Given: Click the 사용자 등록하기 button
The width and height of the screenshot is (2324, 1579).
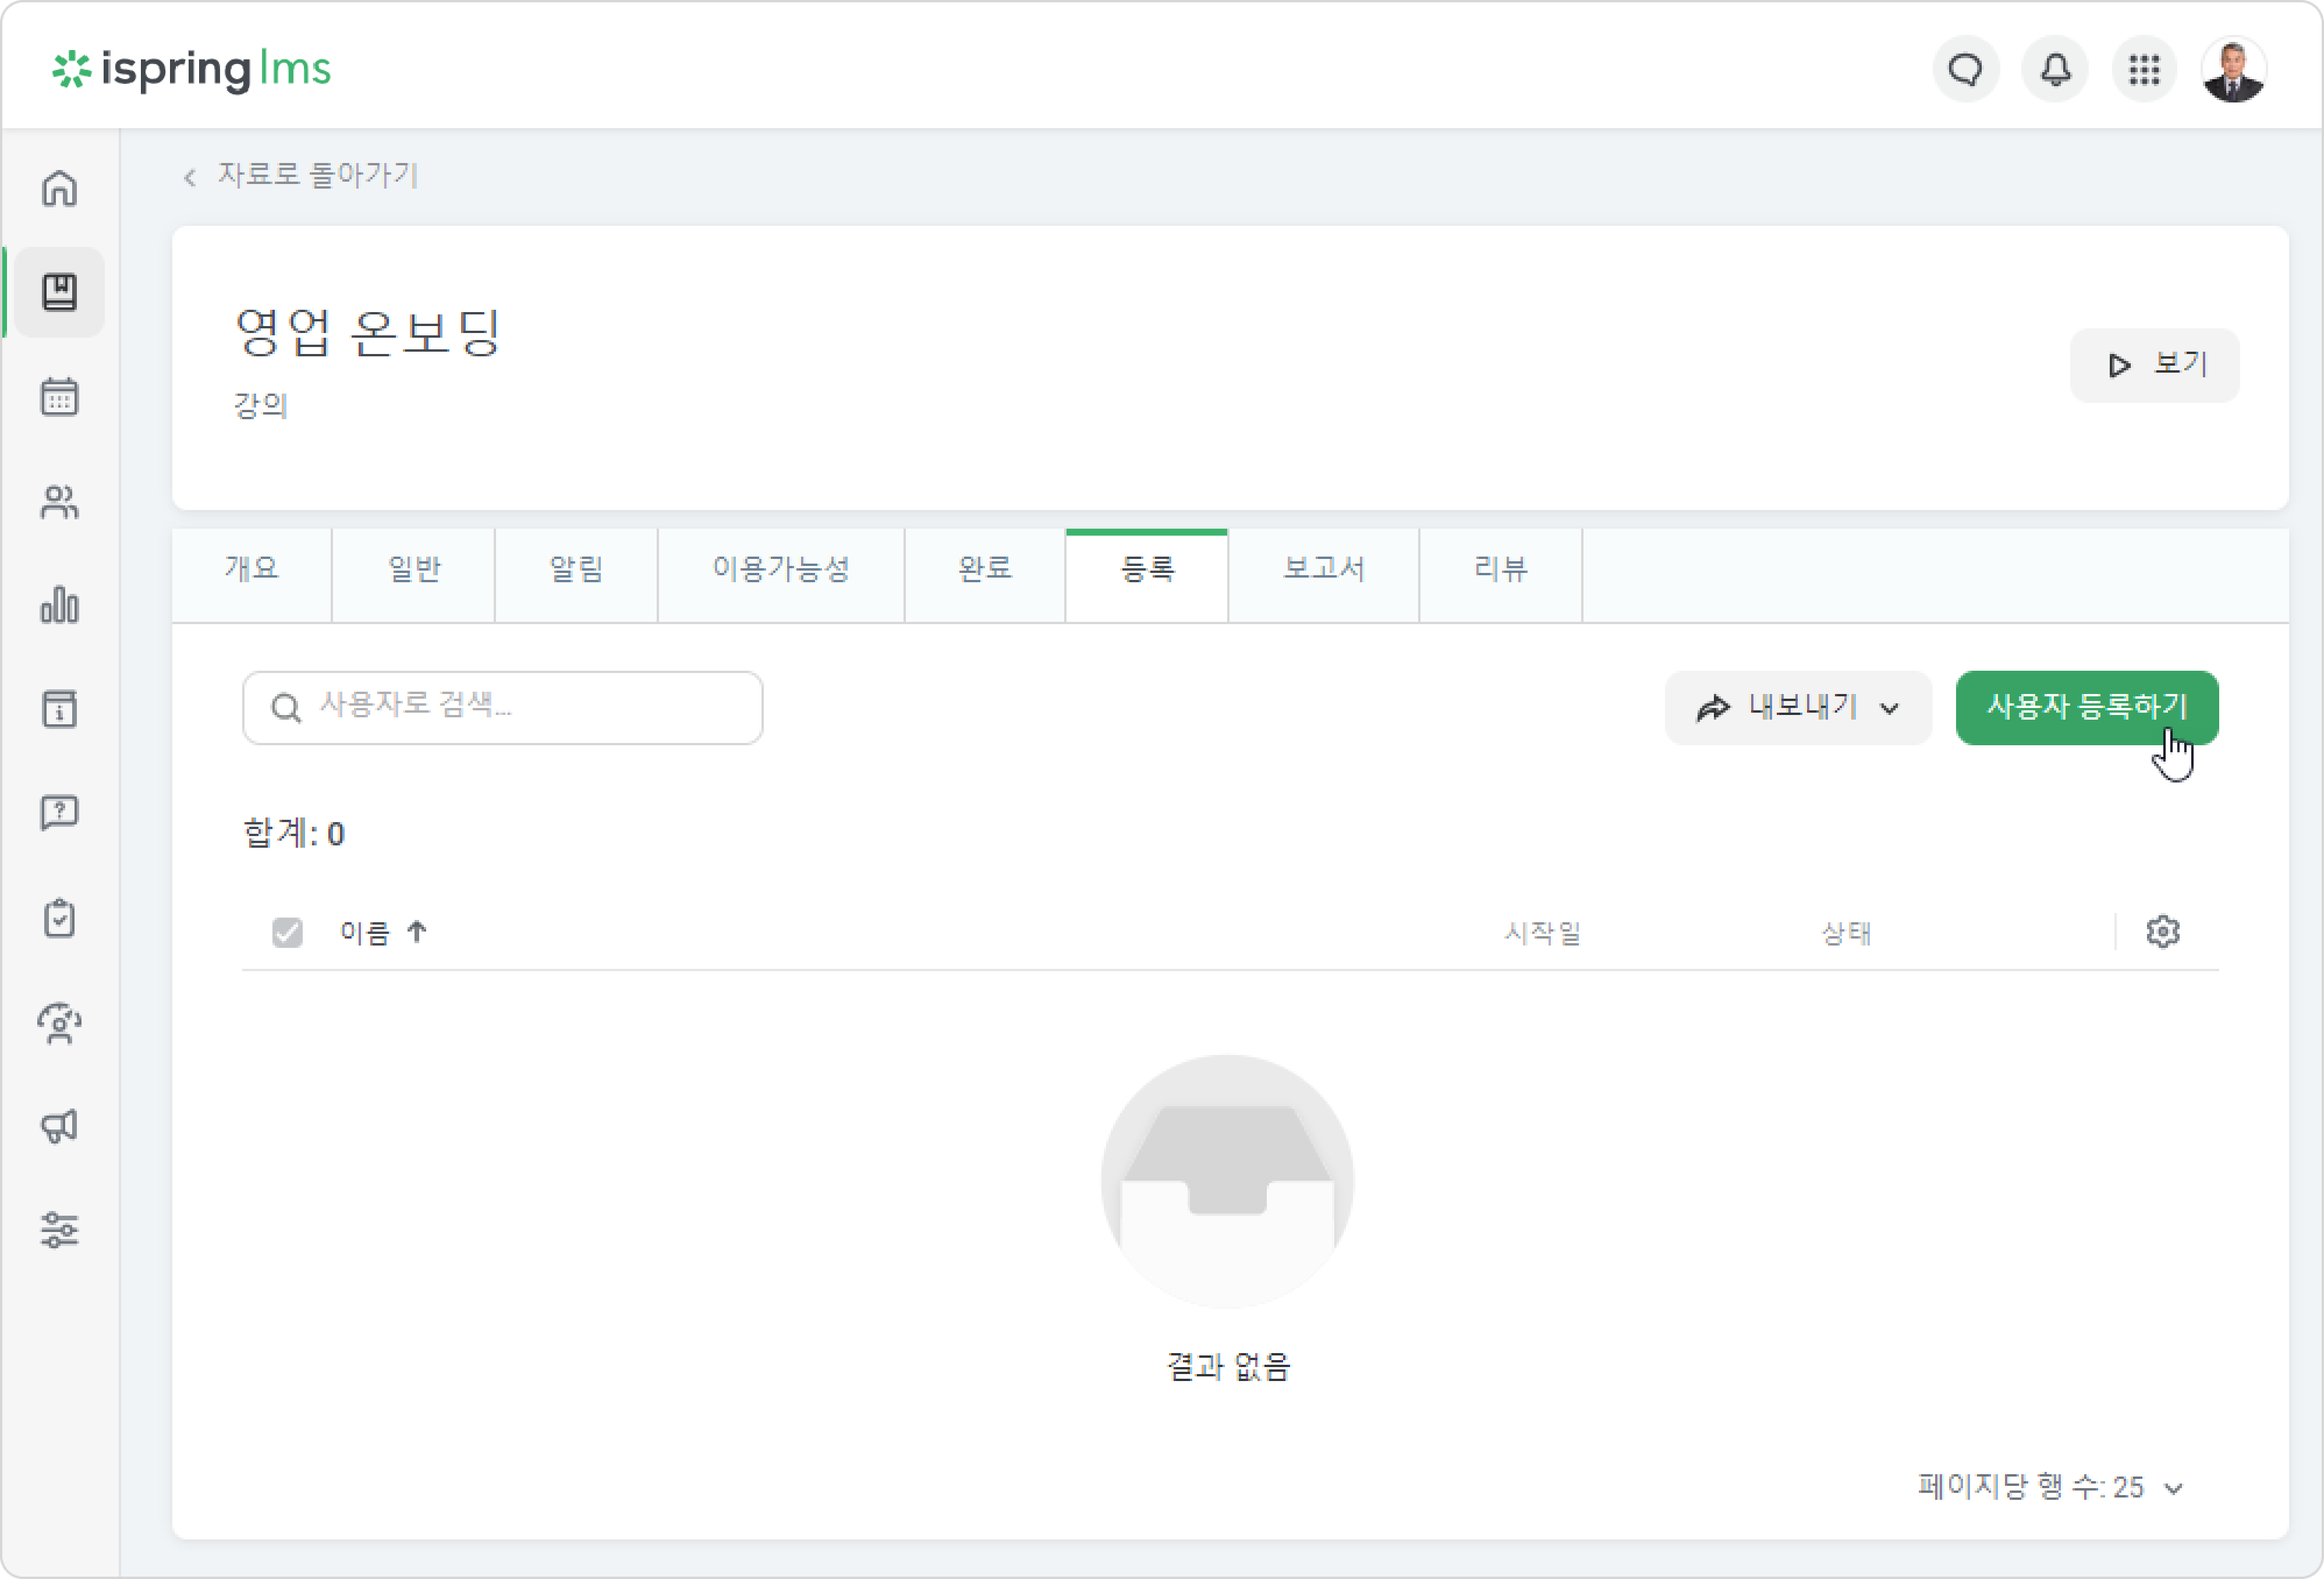Looking at the screenshot, I should (x=2087, y=708).
